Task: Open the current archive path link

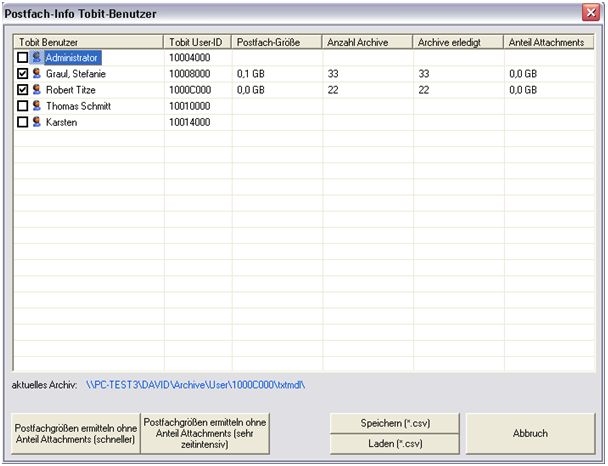Action: (x=195, y=385)
